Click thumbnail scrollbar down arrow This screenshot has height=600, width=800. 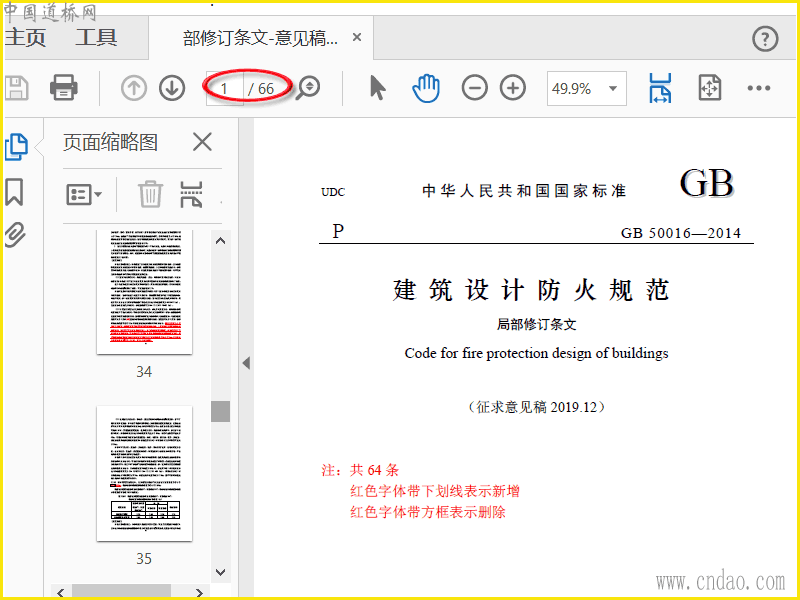tap(220, 572)
